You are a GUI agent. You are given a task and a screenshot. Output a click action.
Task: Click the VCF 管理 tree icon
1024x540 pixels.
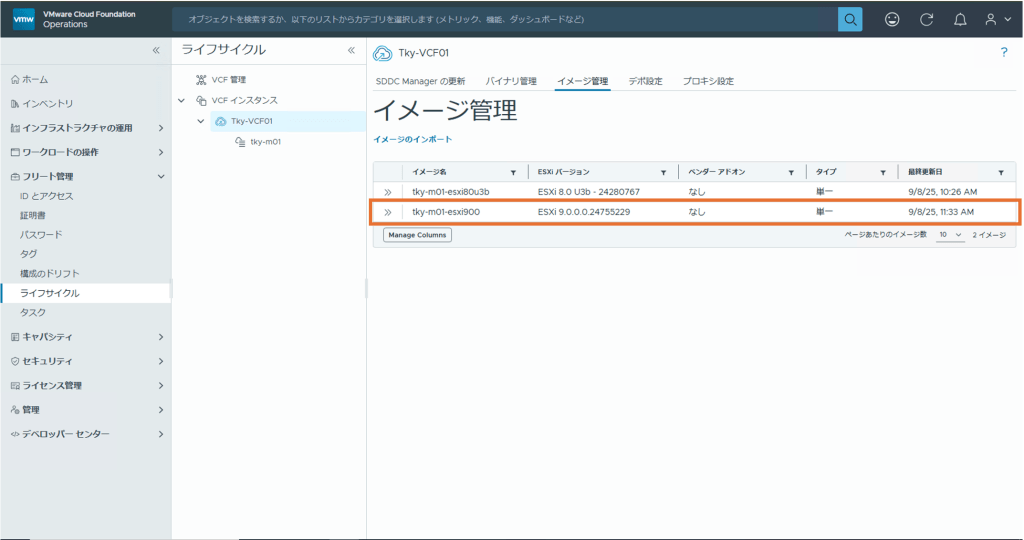pyautogui.click(x=201, y=80)
